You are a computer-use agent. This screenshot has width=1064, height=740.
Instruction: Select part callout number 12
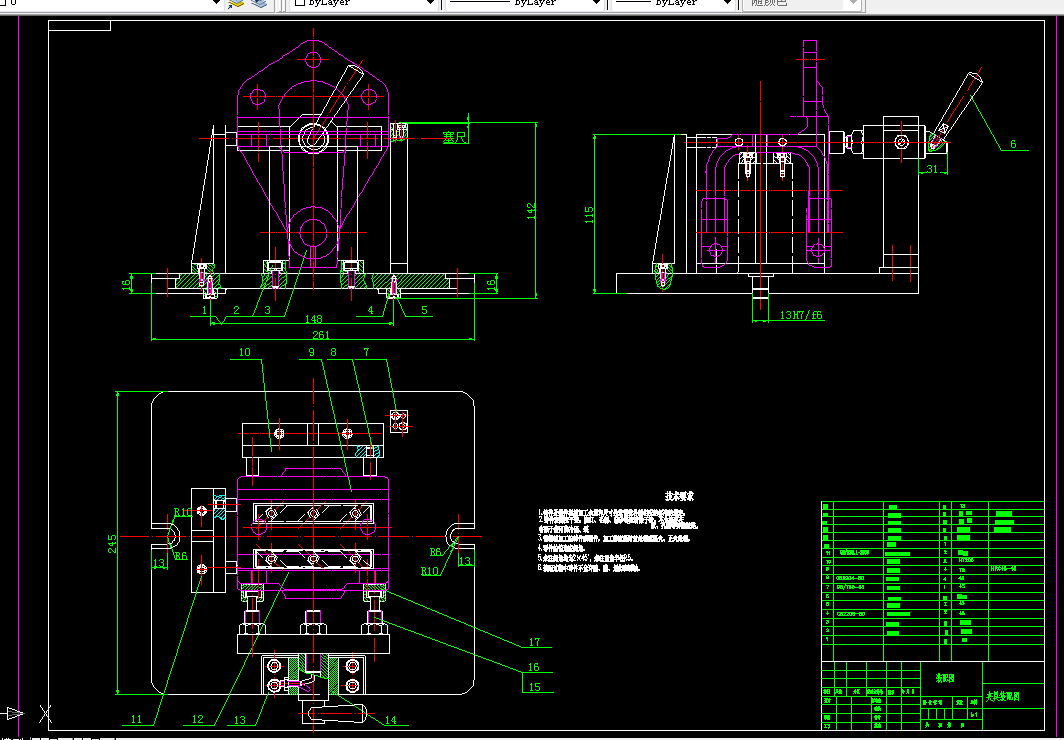pos(197,719)
